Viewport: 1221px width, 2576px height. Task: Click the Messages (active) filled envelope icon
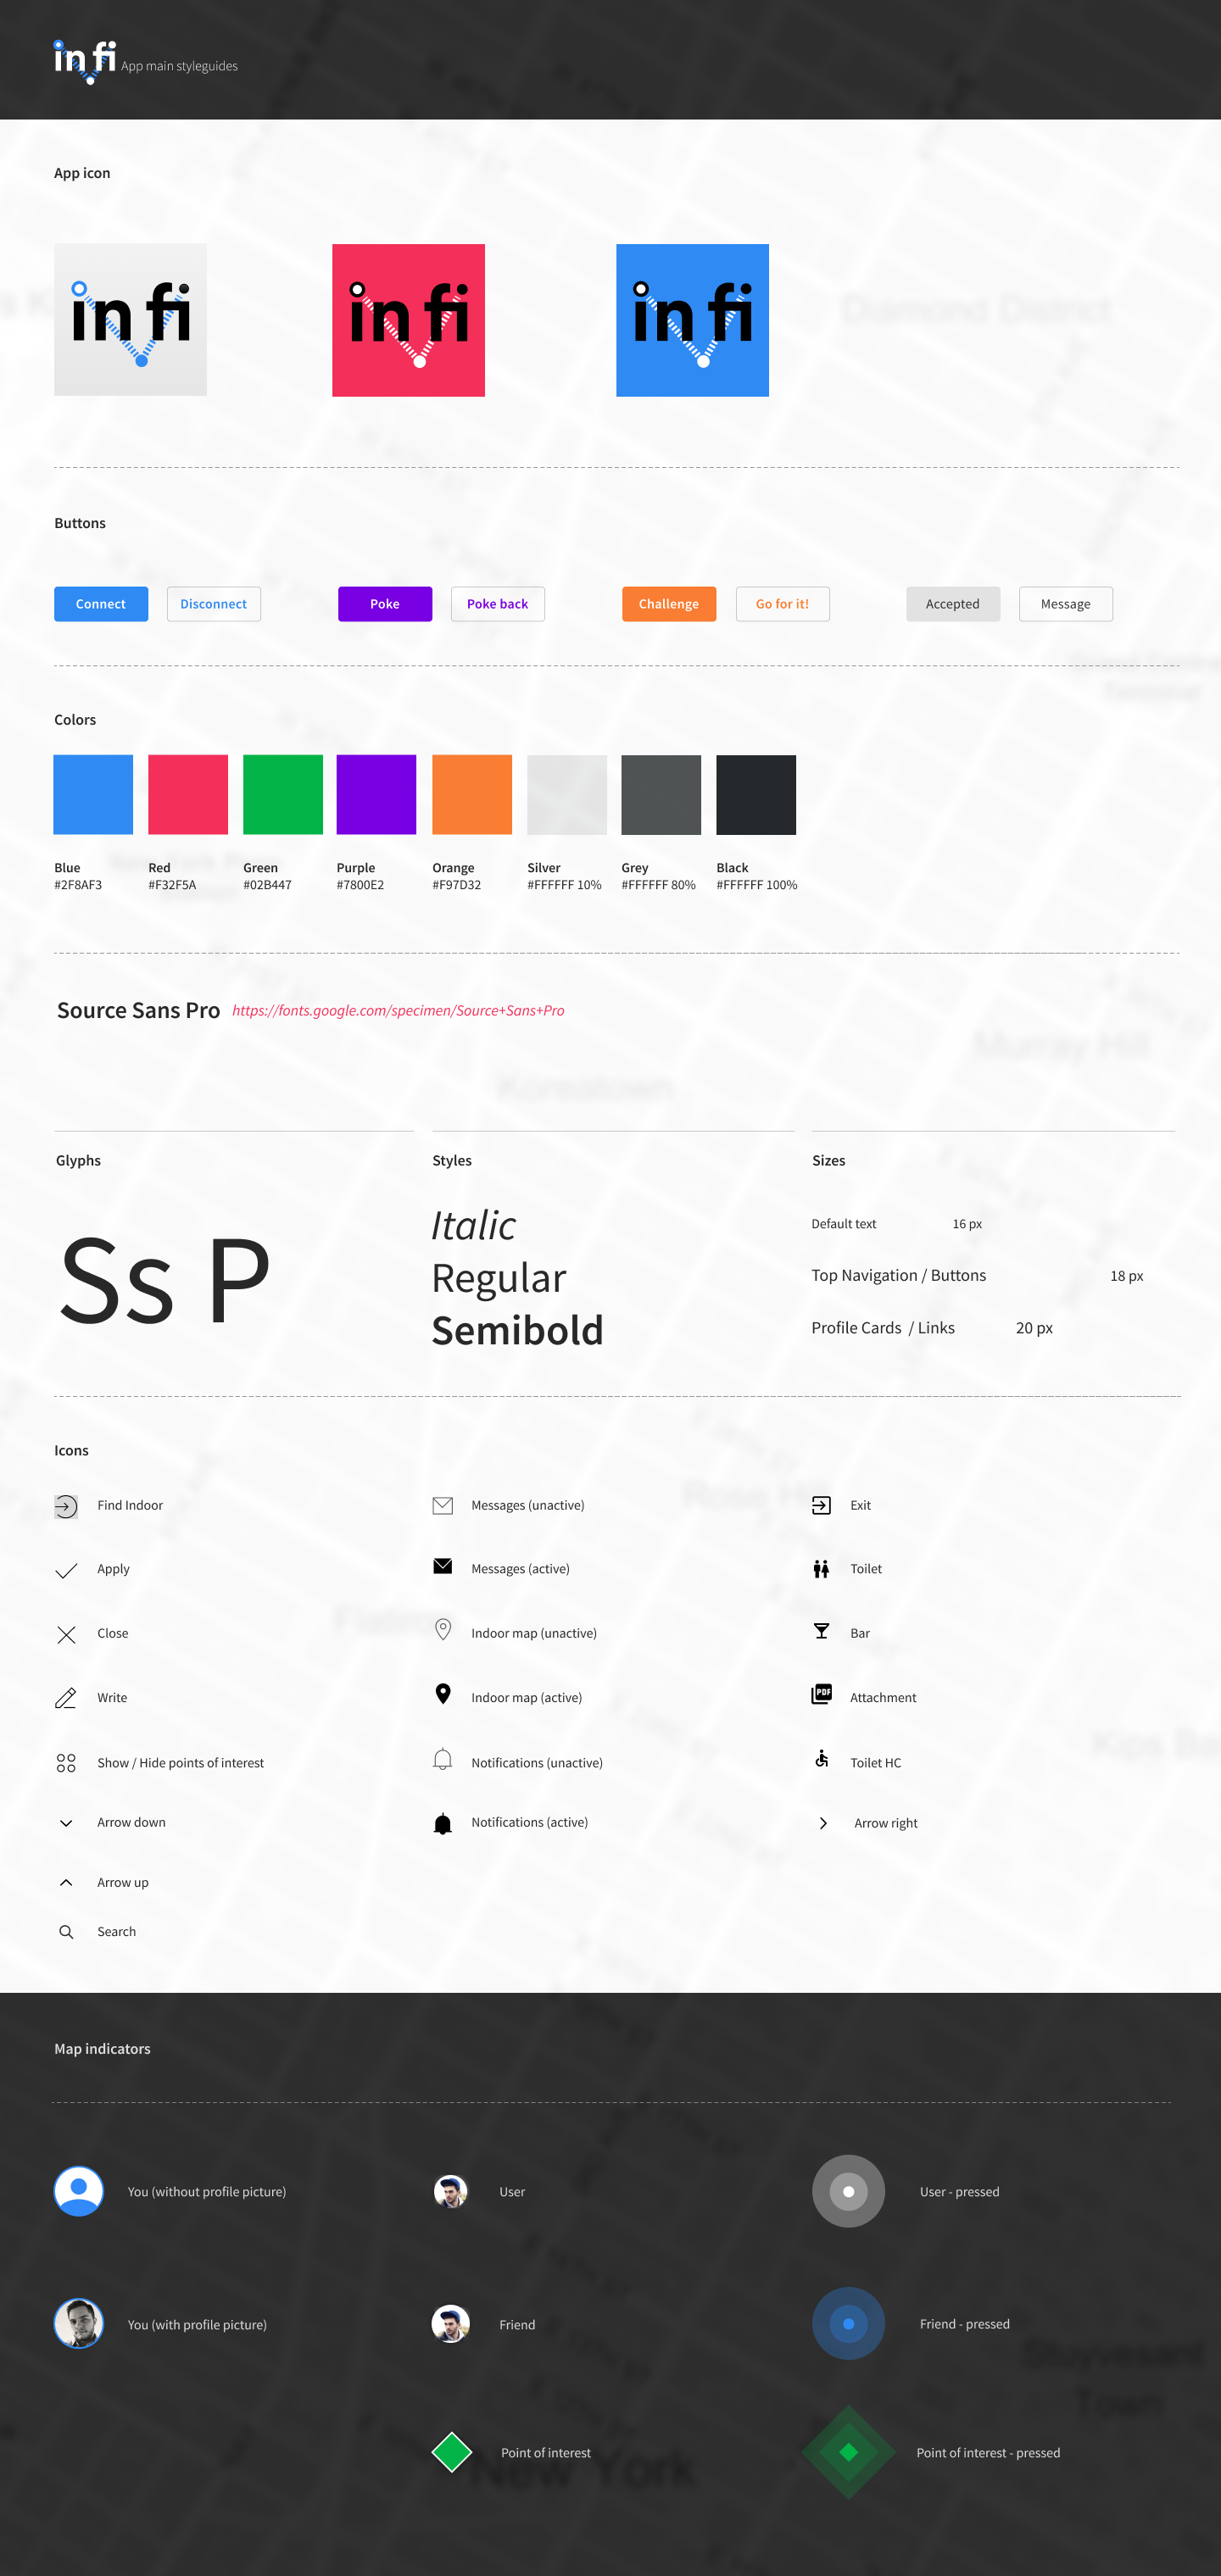click(443, 1566)
